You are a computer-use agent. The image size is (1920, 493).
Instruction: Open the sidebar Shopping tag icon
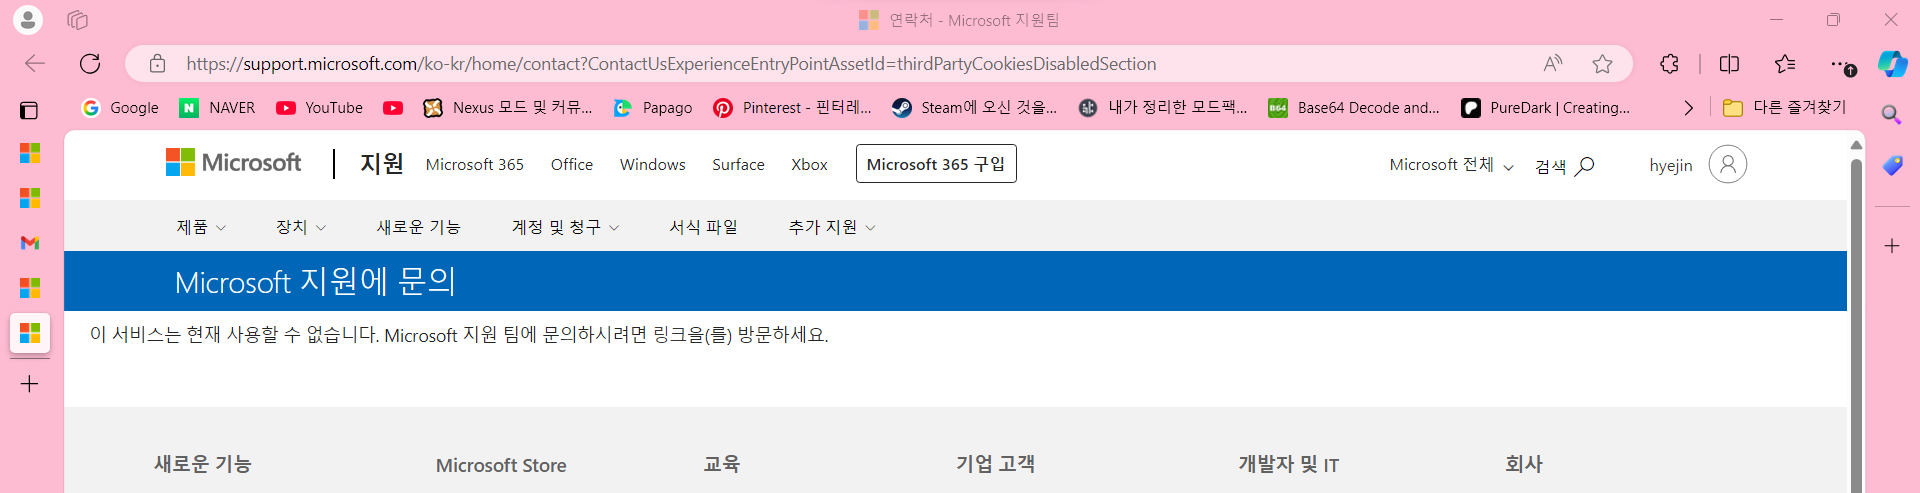[x=1892, y=166]
